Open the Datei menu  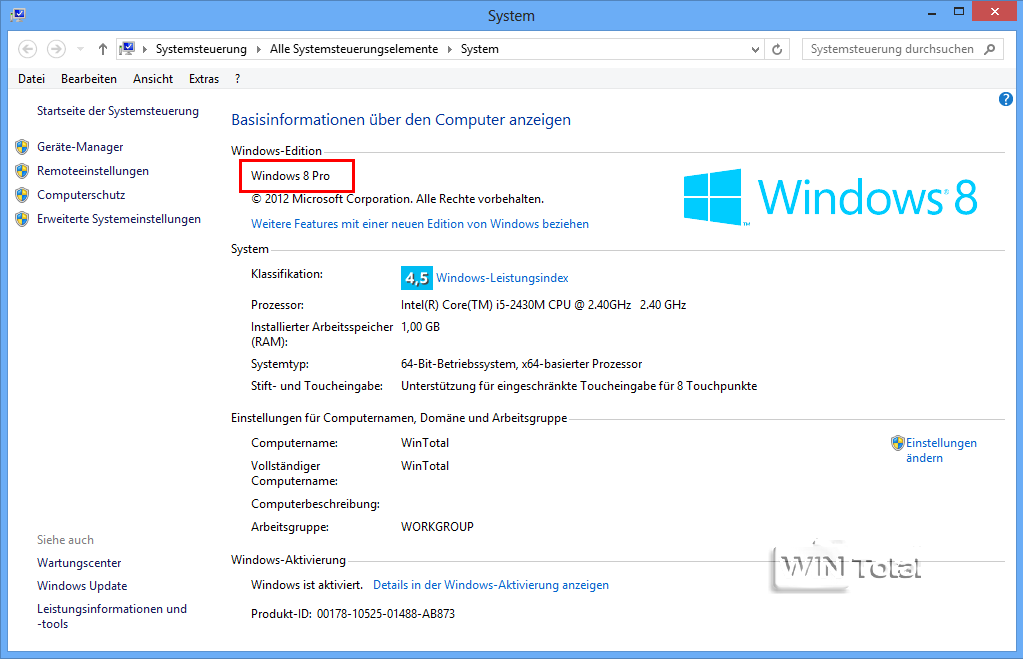click(x=31, y=79)
